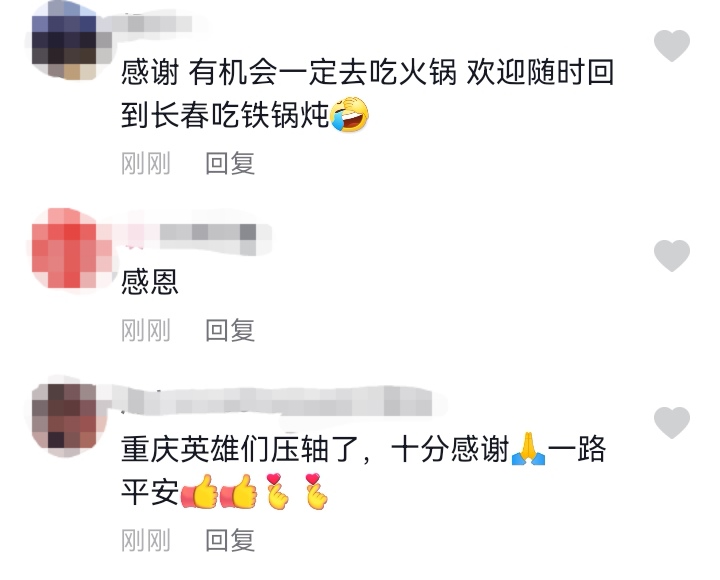720x580 pixels.
Task: Click 刚刚 timestamp under the 感恩 comment
Action: (146, 330)
